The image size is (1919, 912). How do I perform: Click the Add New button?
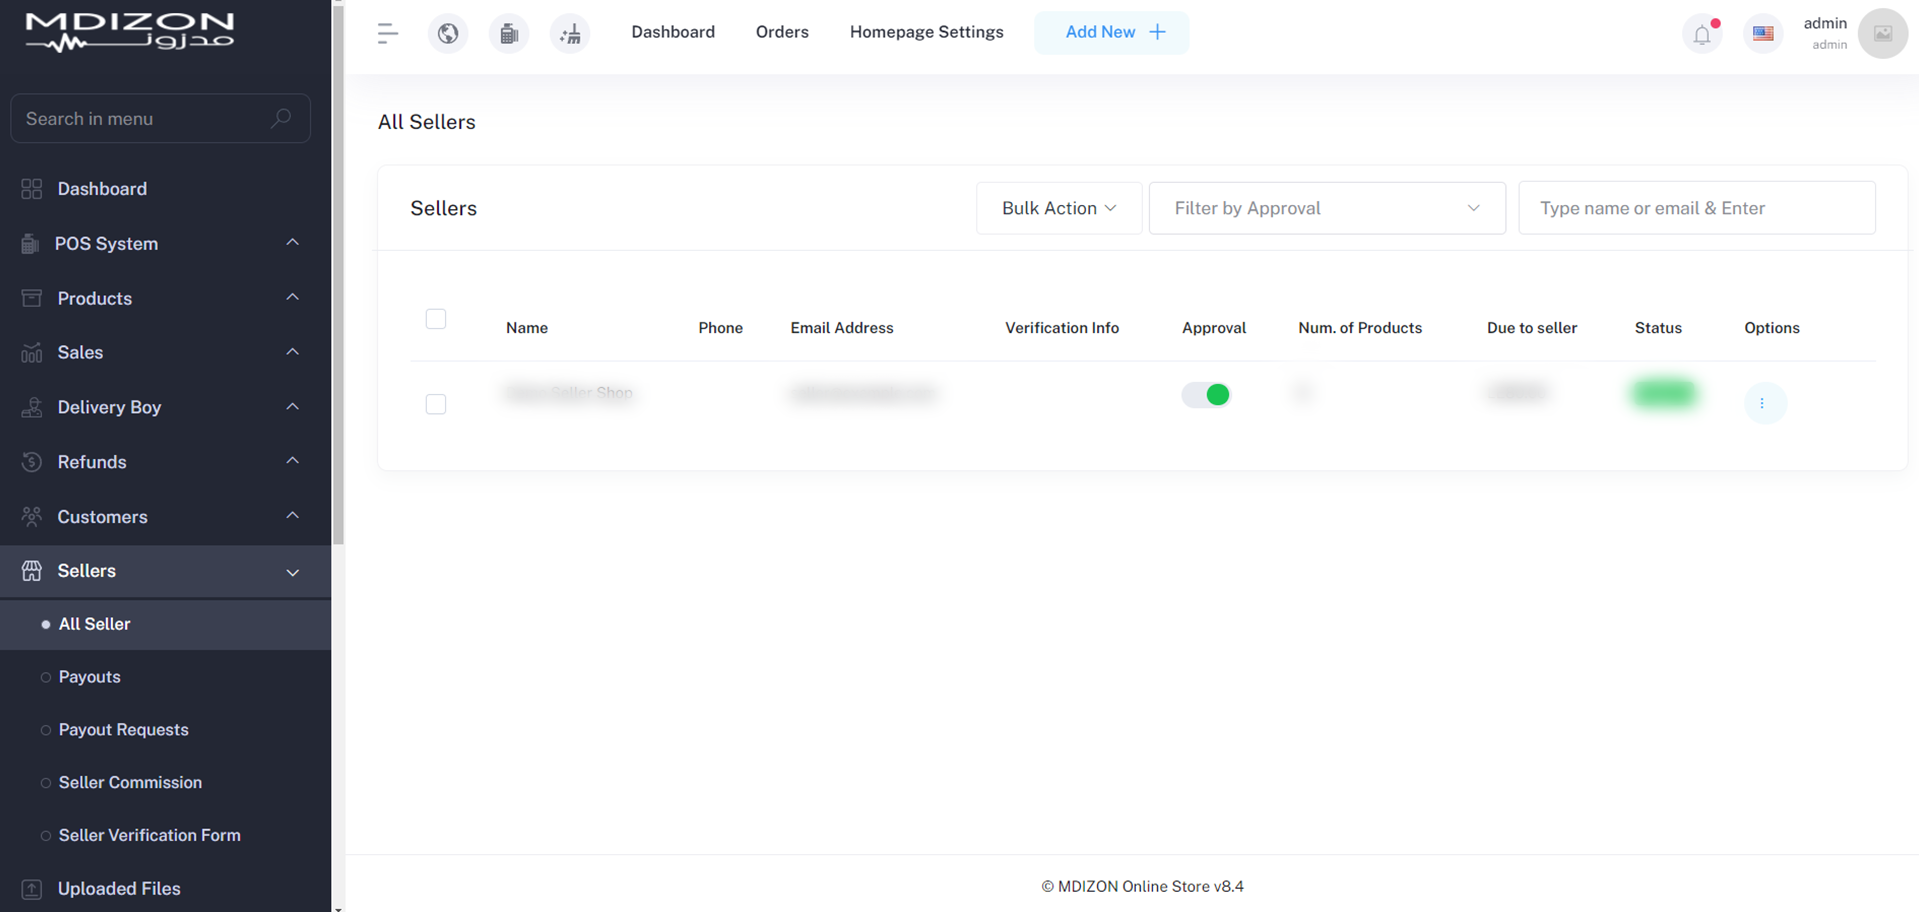pos(1111,32)
